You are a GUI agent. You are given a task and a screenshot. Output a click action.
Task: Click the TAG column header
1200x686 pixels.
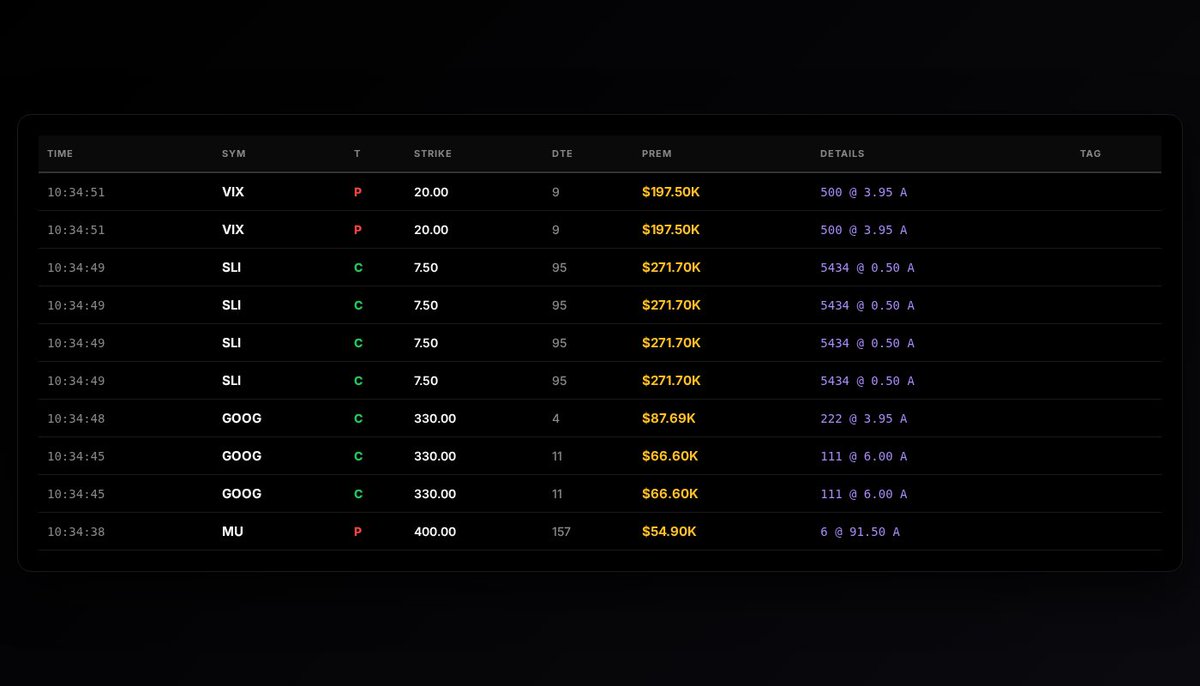pyautogui.click(x=1090, y=153)
